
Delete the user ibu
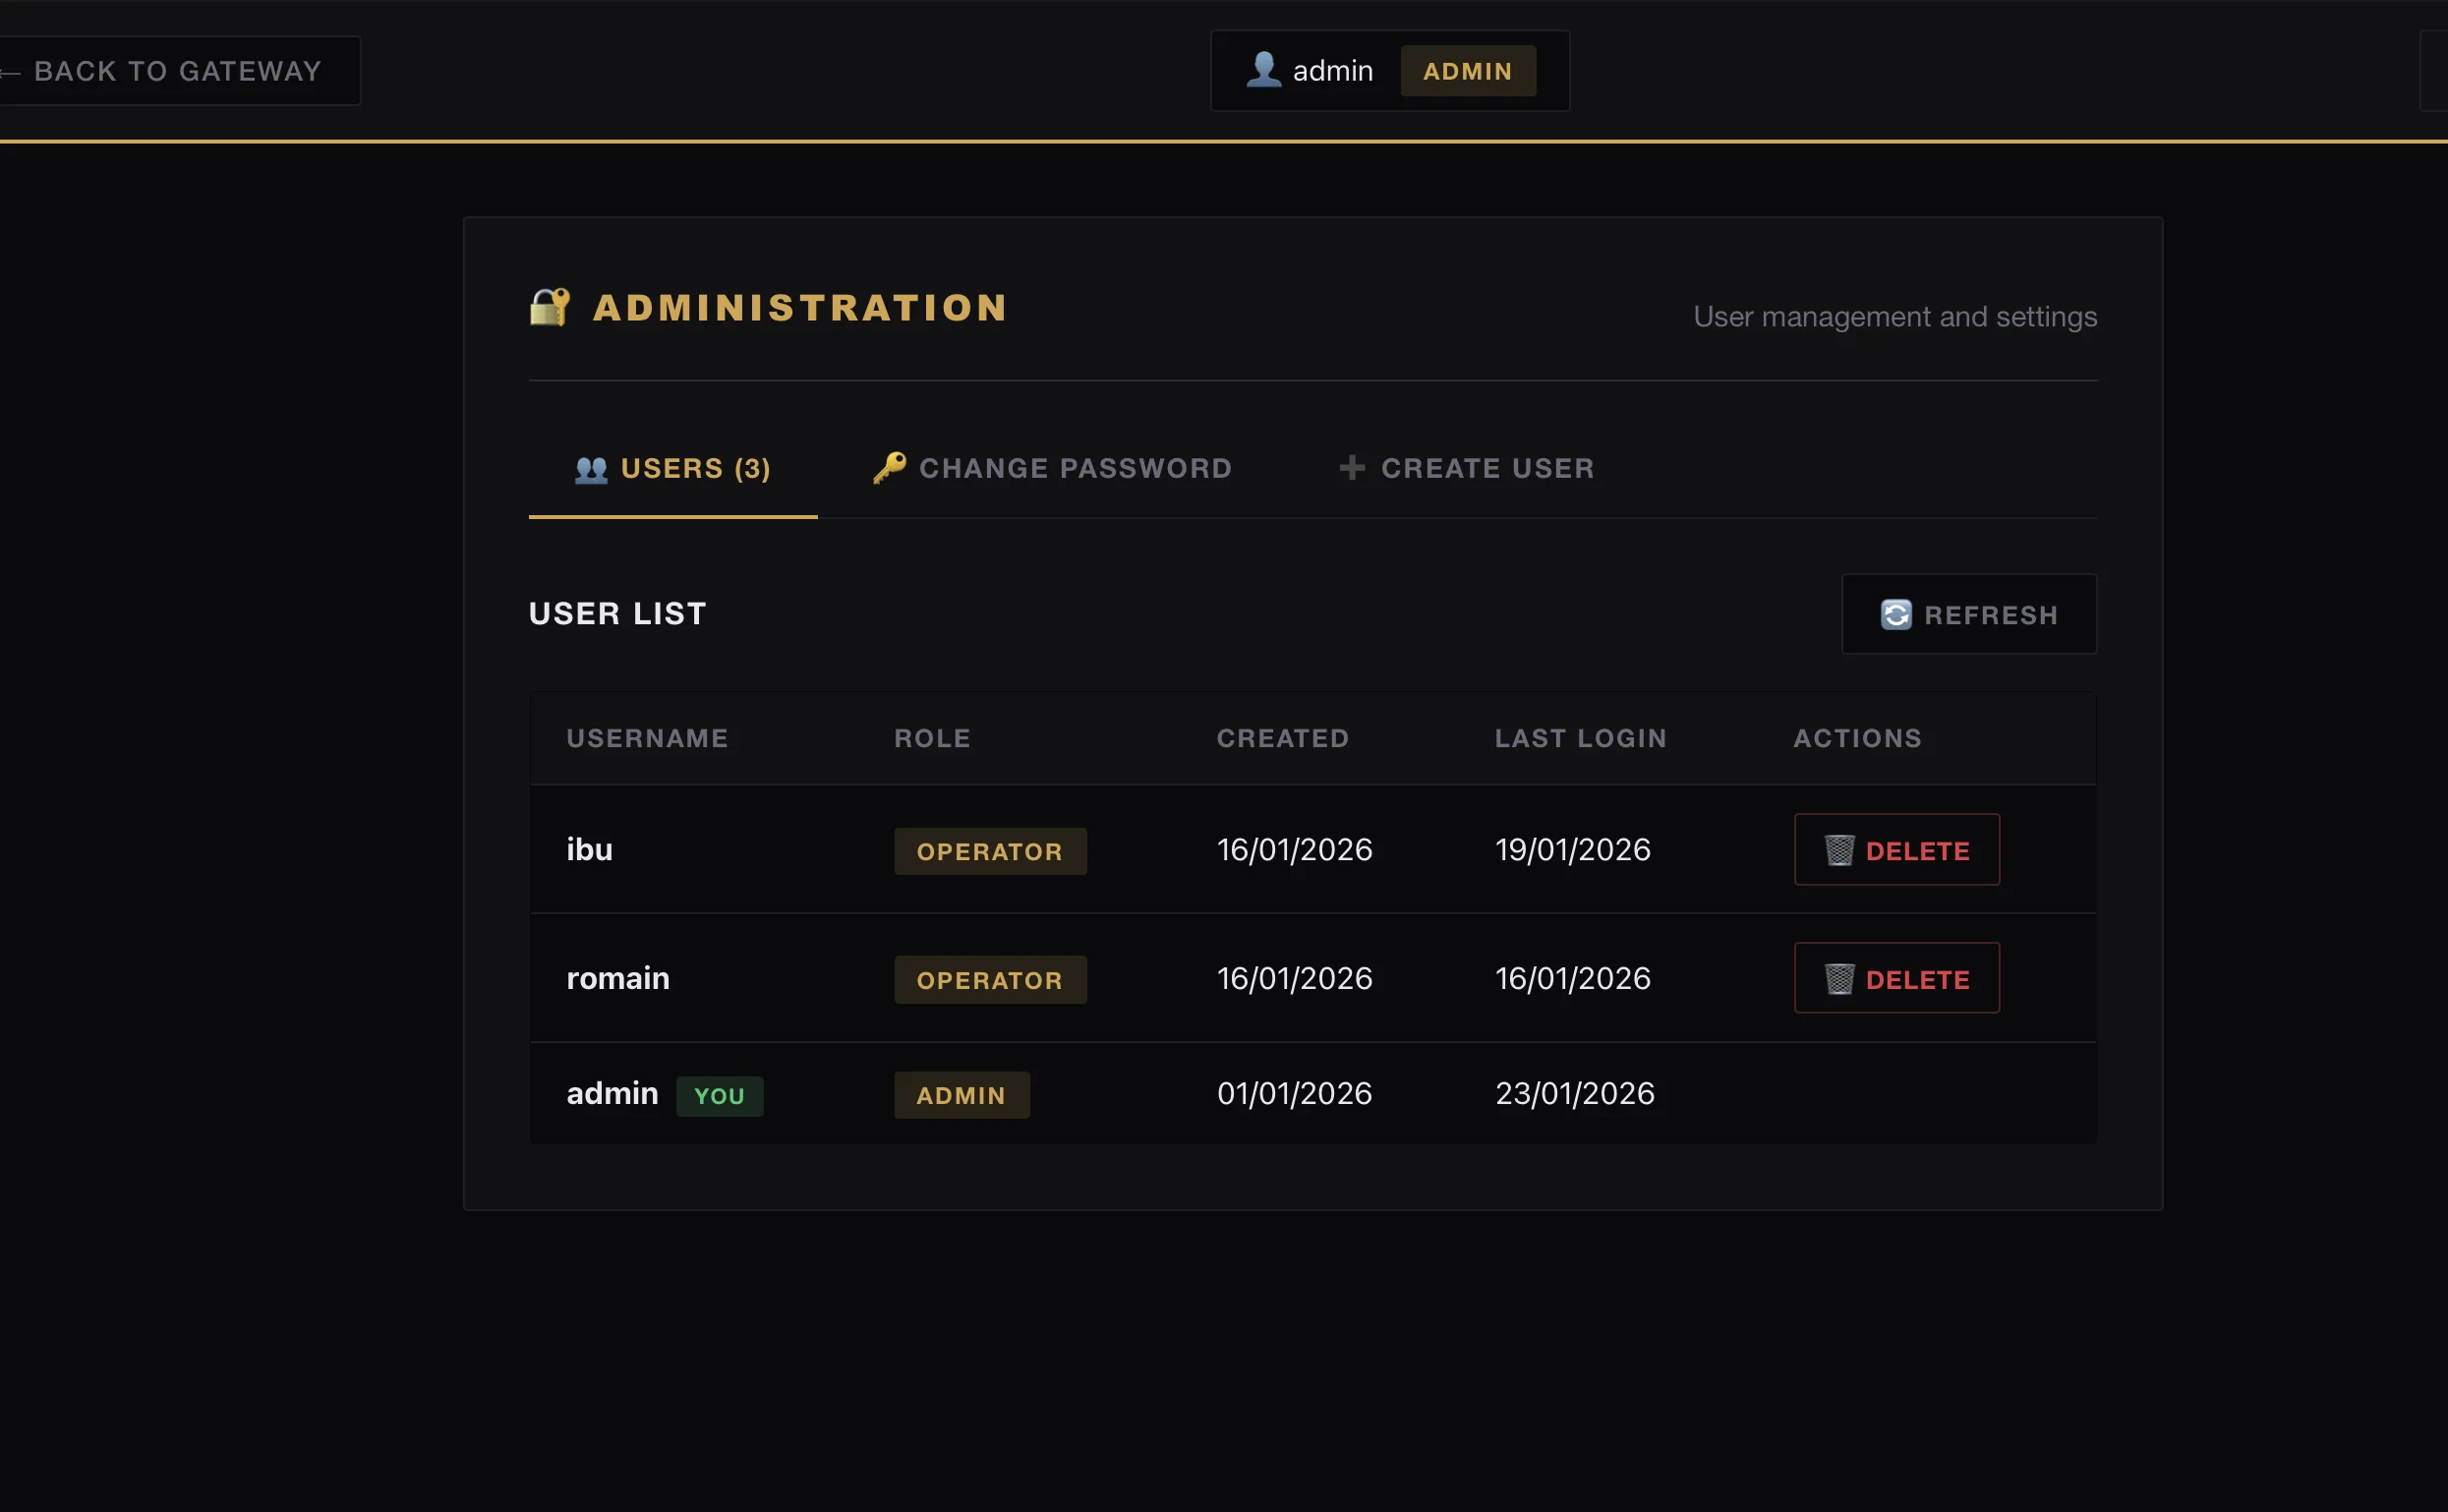pos(1896,849)
